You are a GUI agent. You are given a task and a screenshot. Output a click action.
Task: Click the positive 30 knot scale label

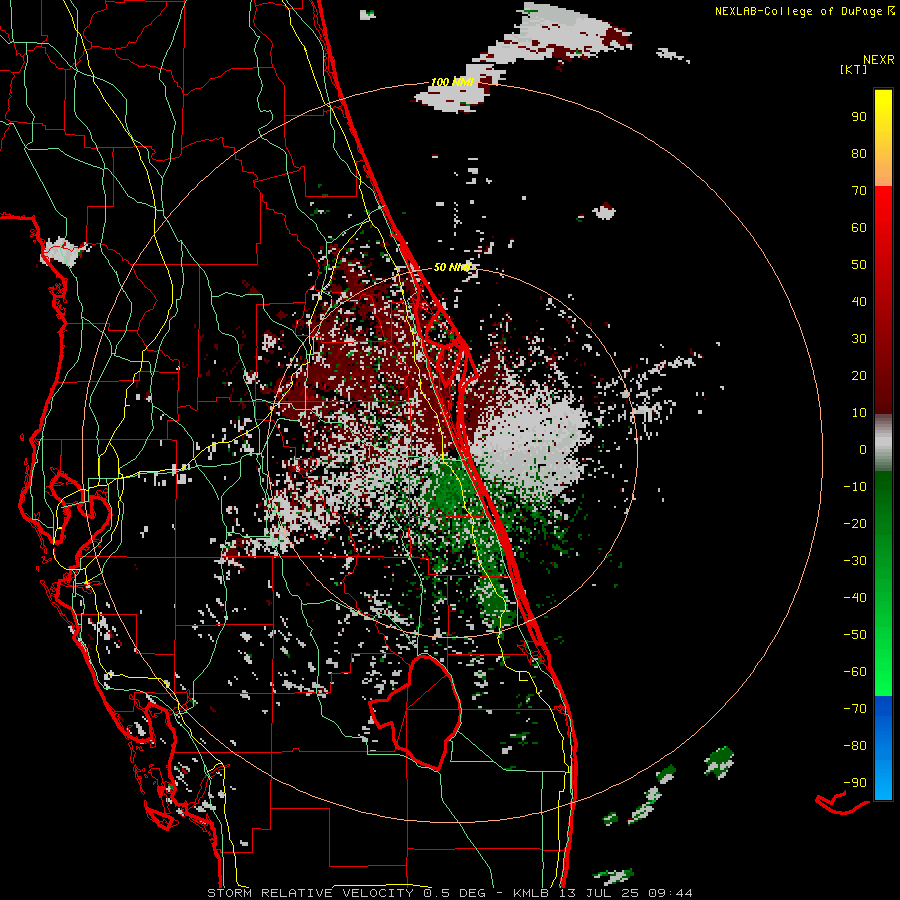tap(859, 339)
